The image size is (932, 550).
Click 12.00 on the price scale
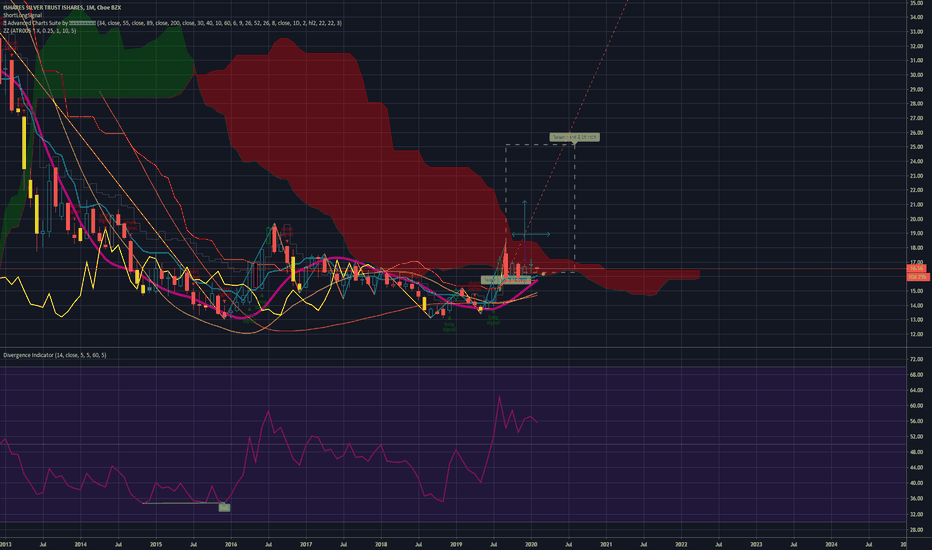(x=916, y=334)
